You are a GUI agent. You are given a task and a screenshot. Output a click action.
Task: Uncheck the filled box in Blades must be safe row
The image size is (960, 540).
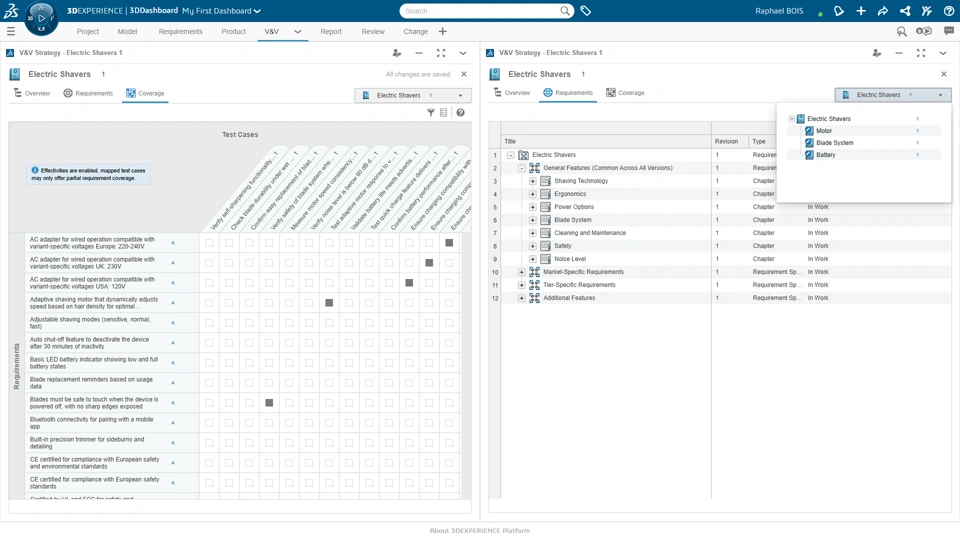coord(269,402)
